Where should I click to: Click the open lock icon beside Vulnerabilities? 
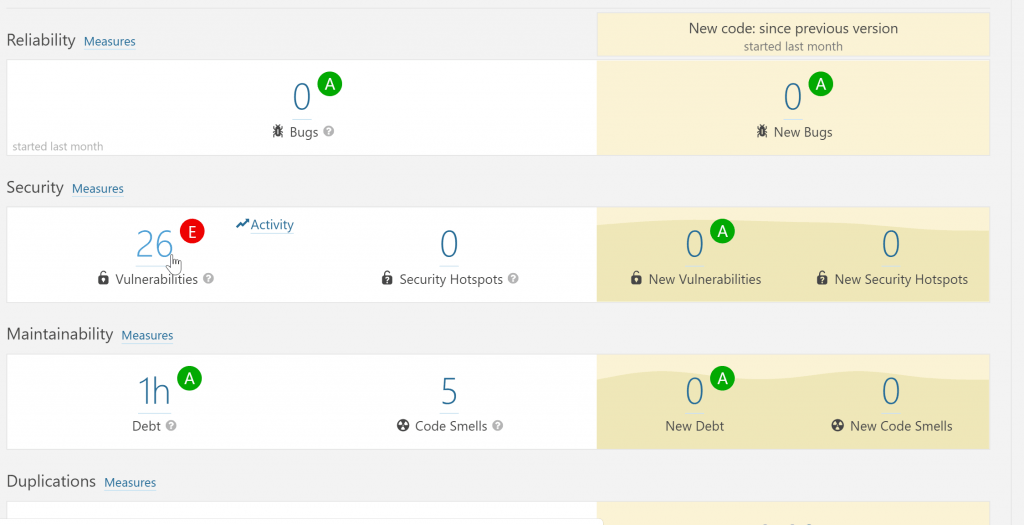click(x=103, y=278)
